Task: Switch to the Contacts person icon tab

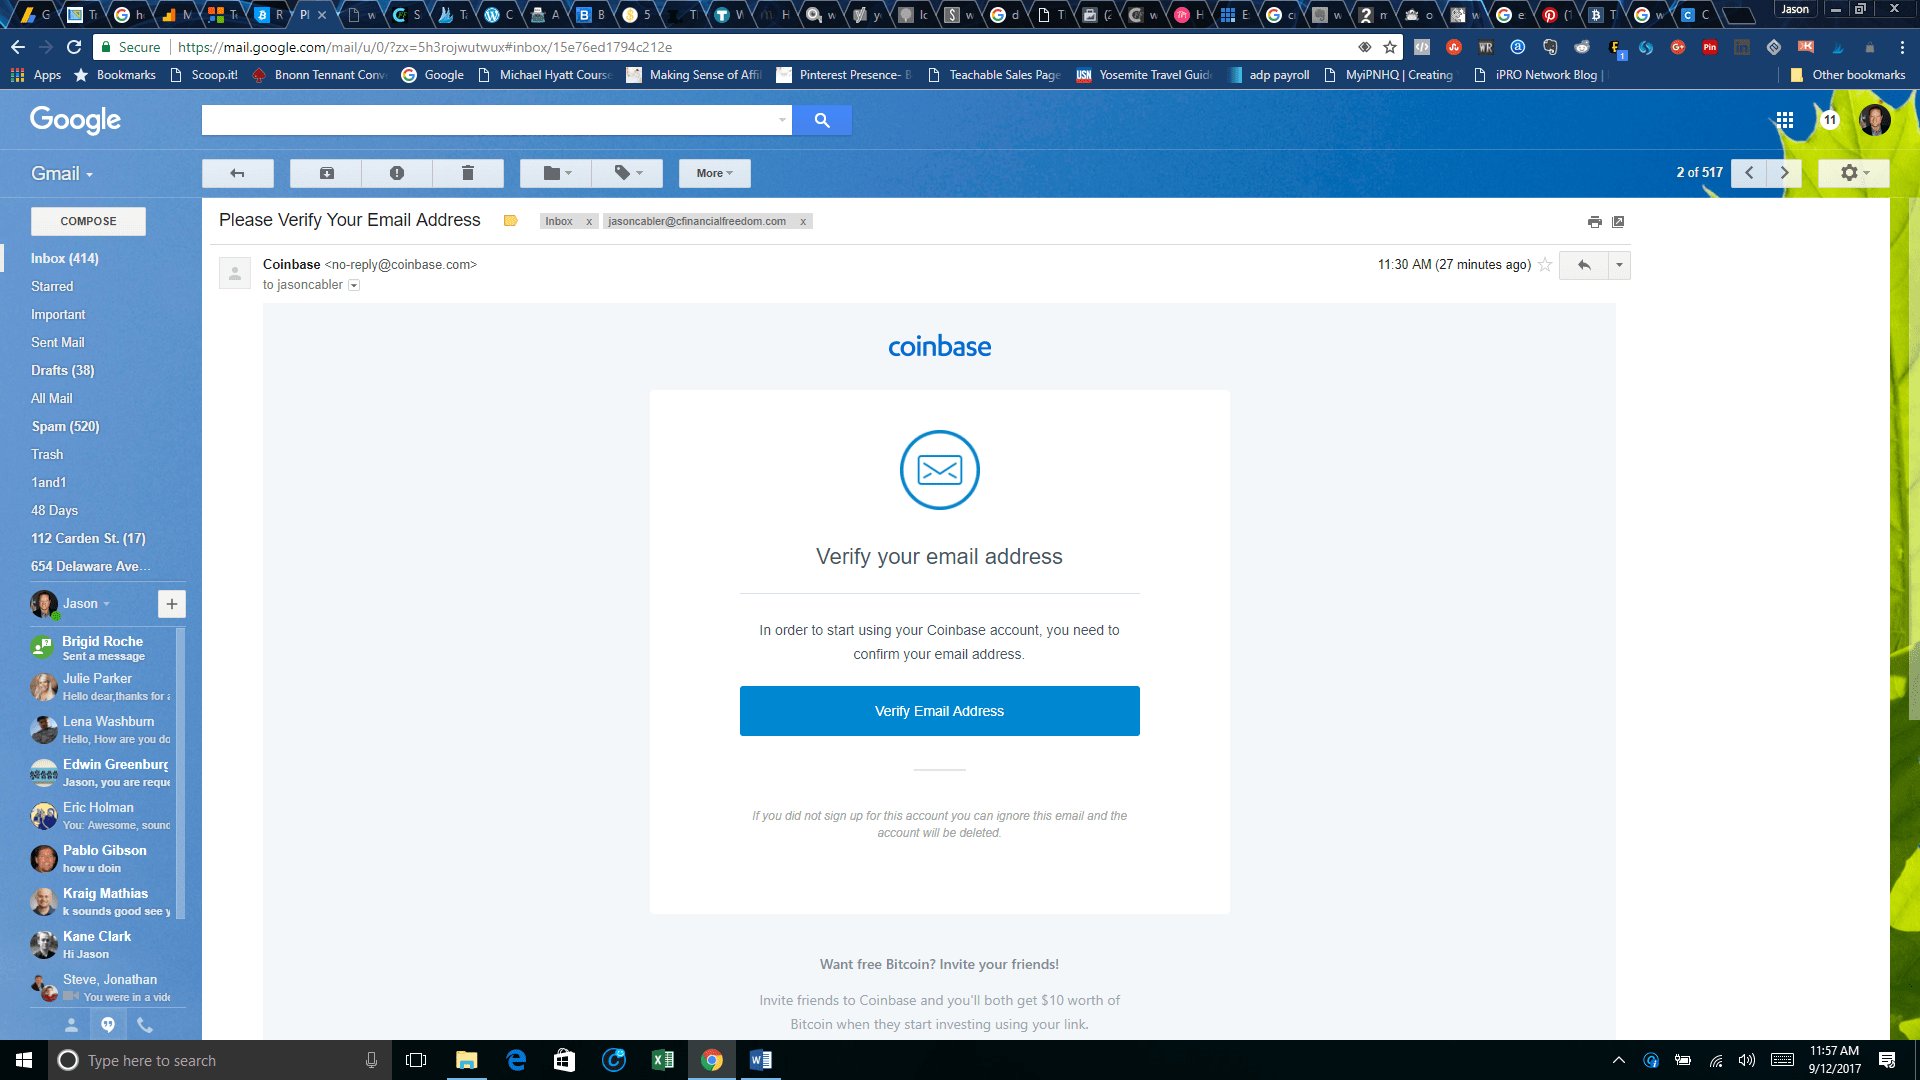Action: pos(71,1025)
